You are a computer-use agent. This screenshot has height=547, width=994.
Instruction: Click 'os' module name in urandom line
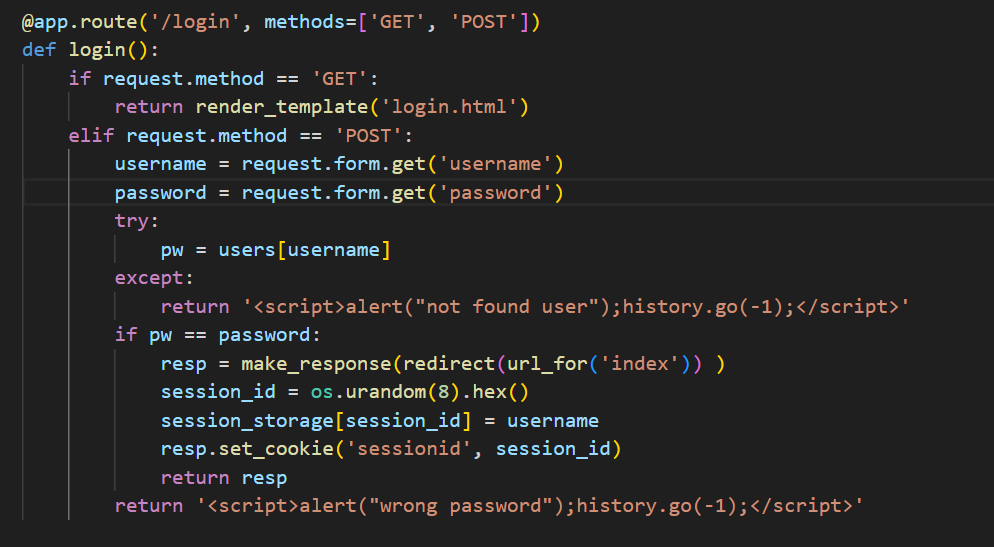point(322,392)
